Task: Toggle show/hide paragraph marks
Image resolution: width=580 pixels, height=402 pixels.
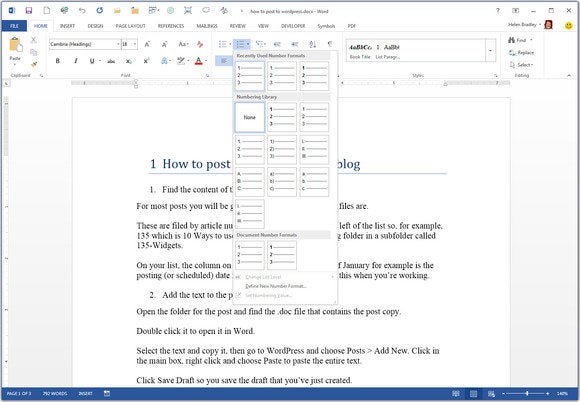Action: click(330, 44)
